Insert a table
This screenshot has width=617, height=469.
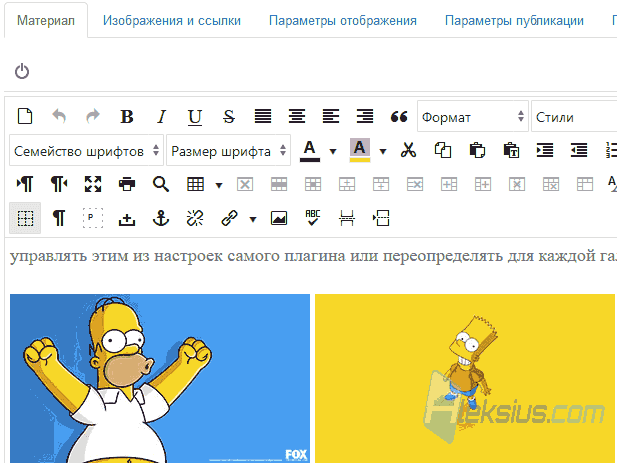(x=195, y=184)
